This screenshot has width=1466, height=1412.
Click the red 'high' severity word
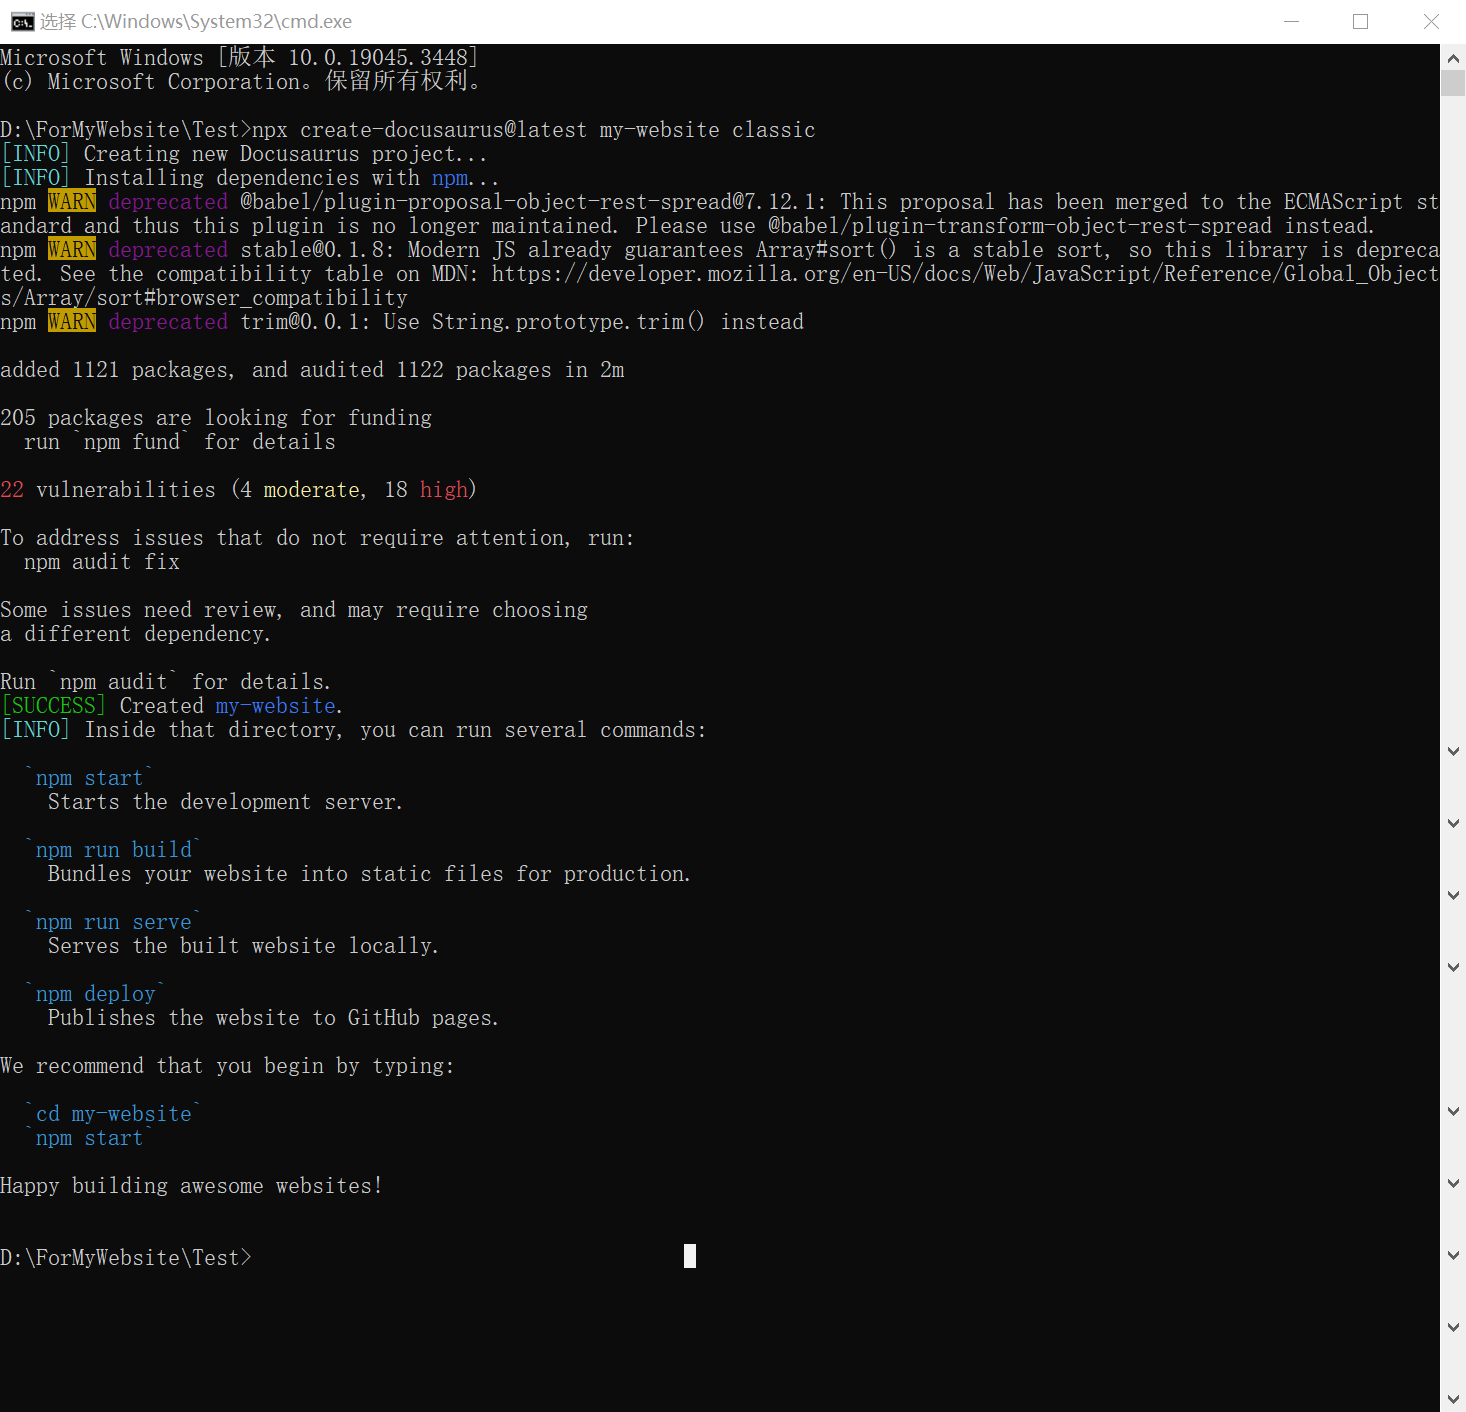(x=444, y=490)
